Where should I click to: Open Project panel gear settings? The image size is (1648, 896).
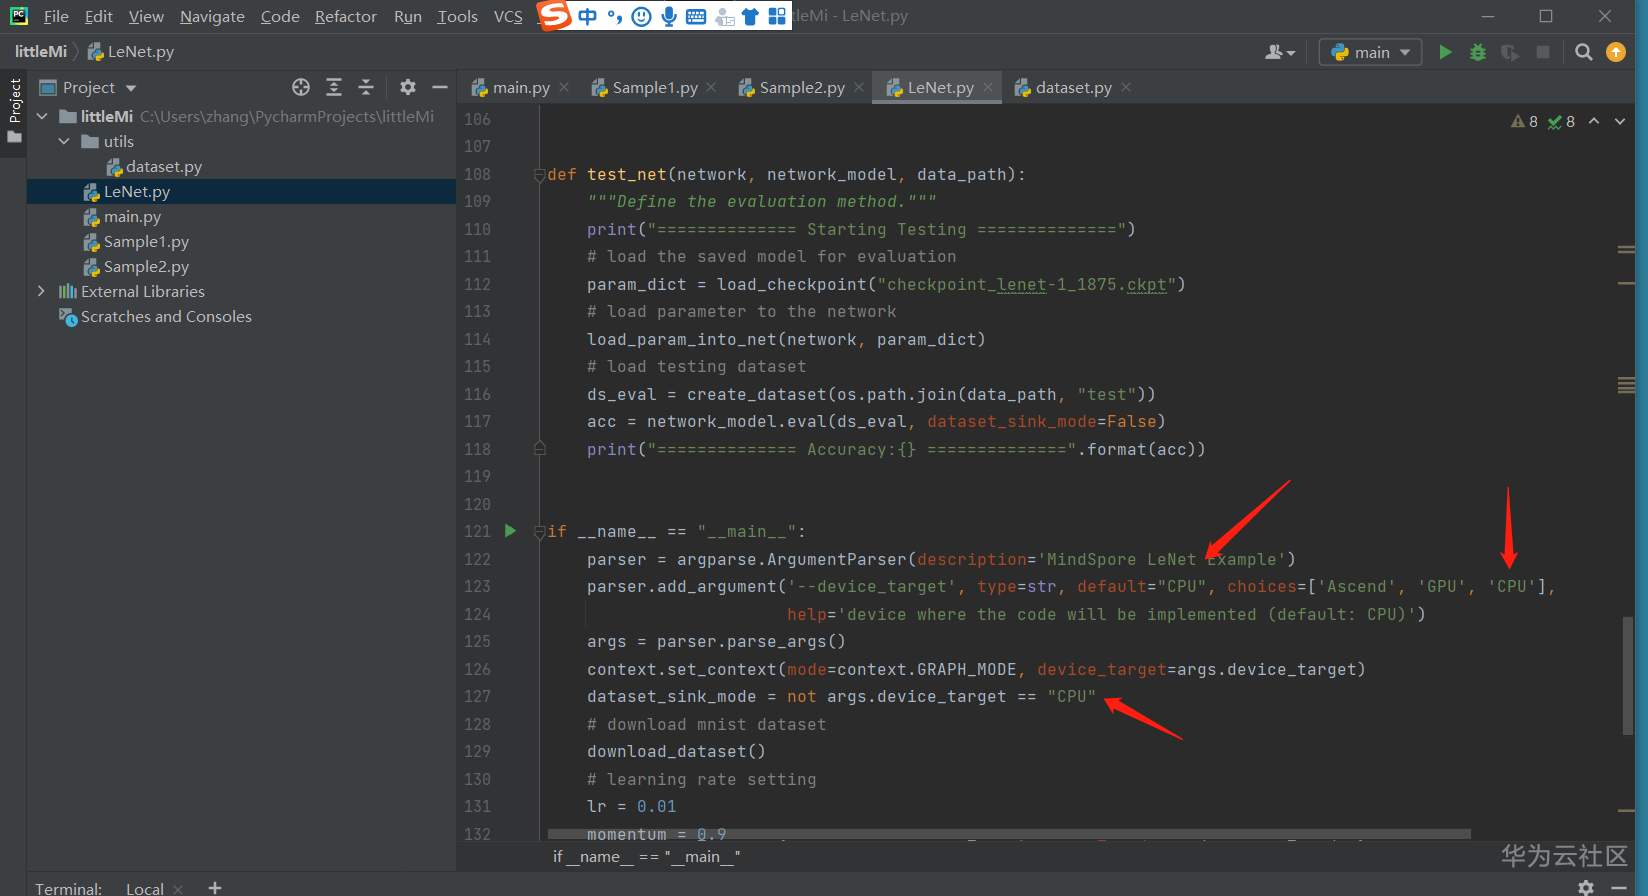[x=407, y=87]
